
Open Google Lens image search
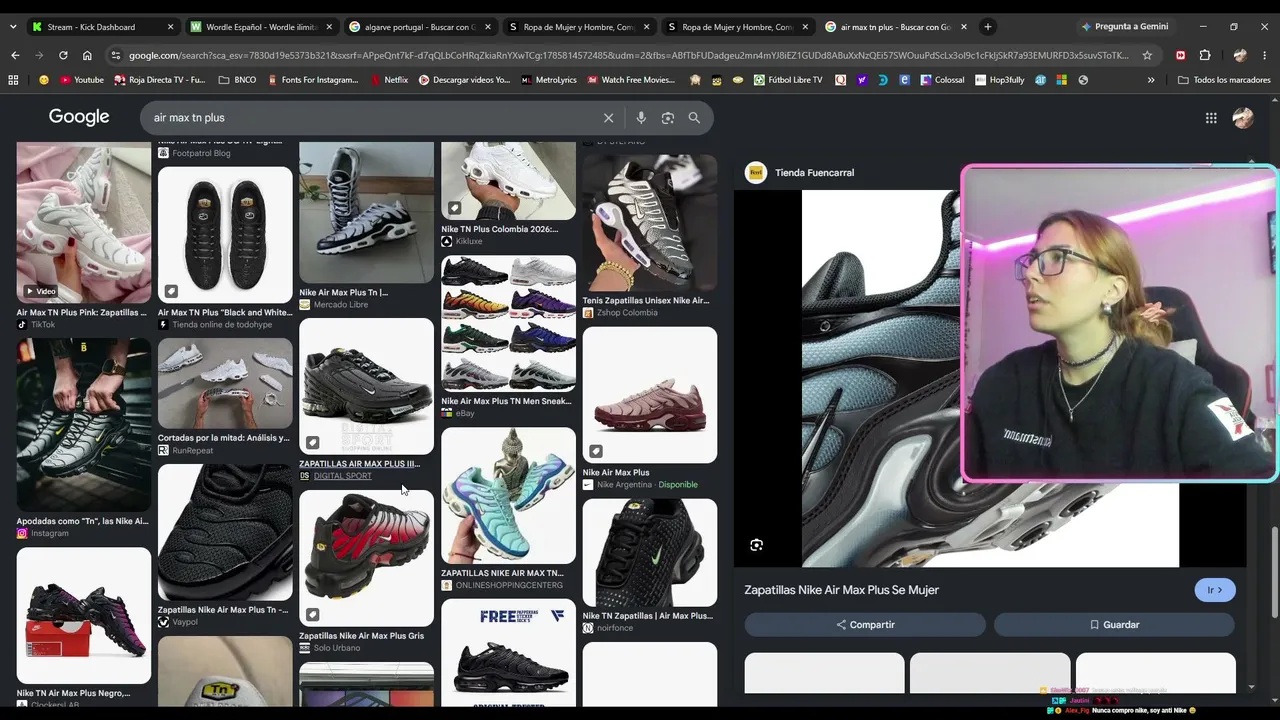click(668, 118)
